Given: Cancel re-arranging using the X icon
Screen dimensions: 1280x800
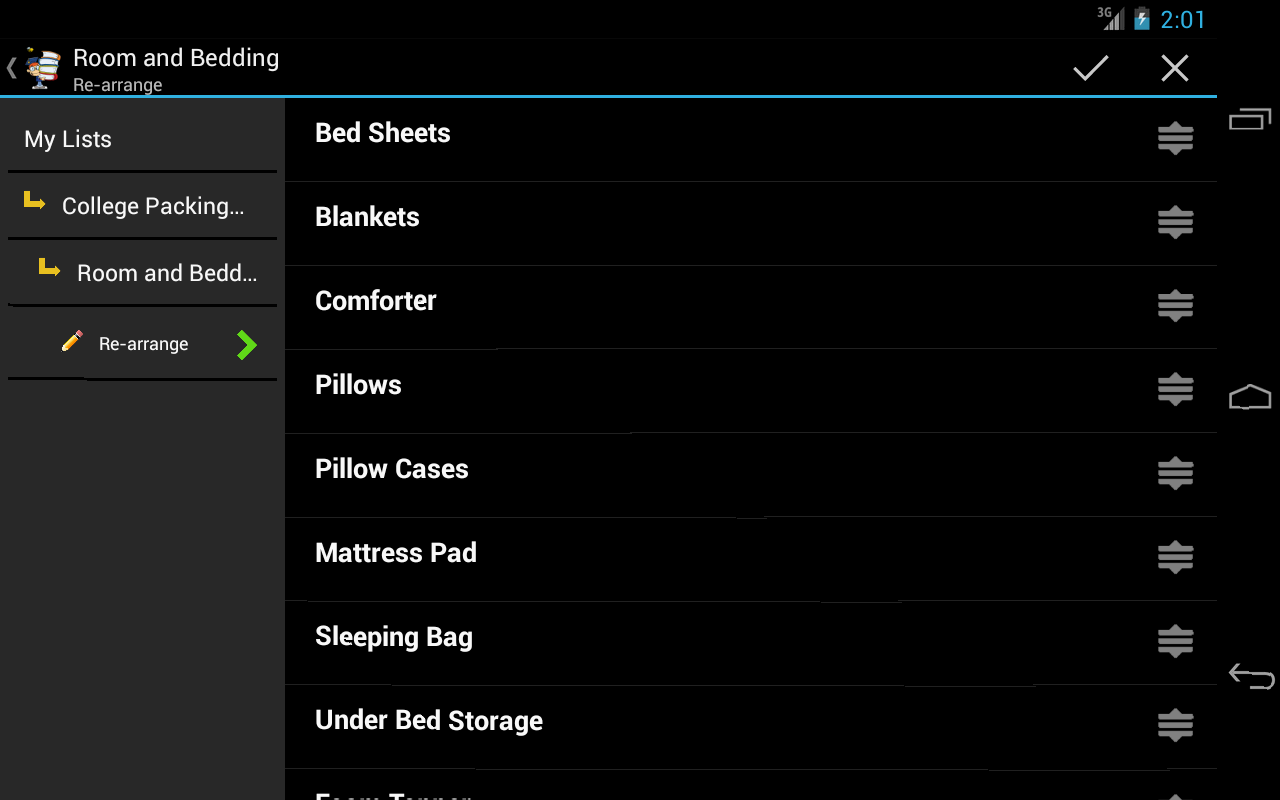Looking at the screenshot, I should click(x=1174, y=67).
